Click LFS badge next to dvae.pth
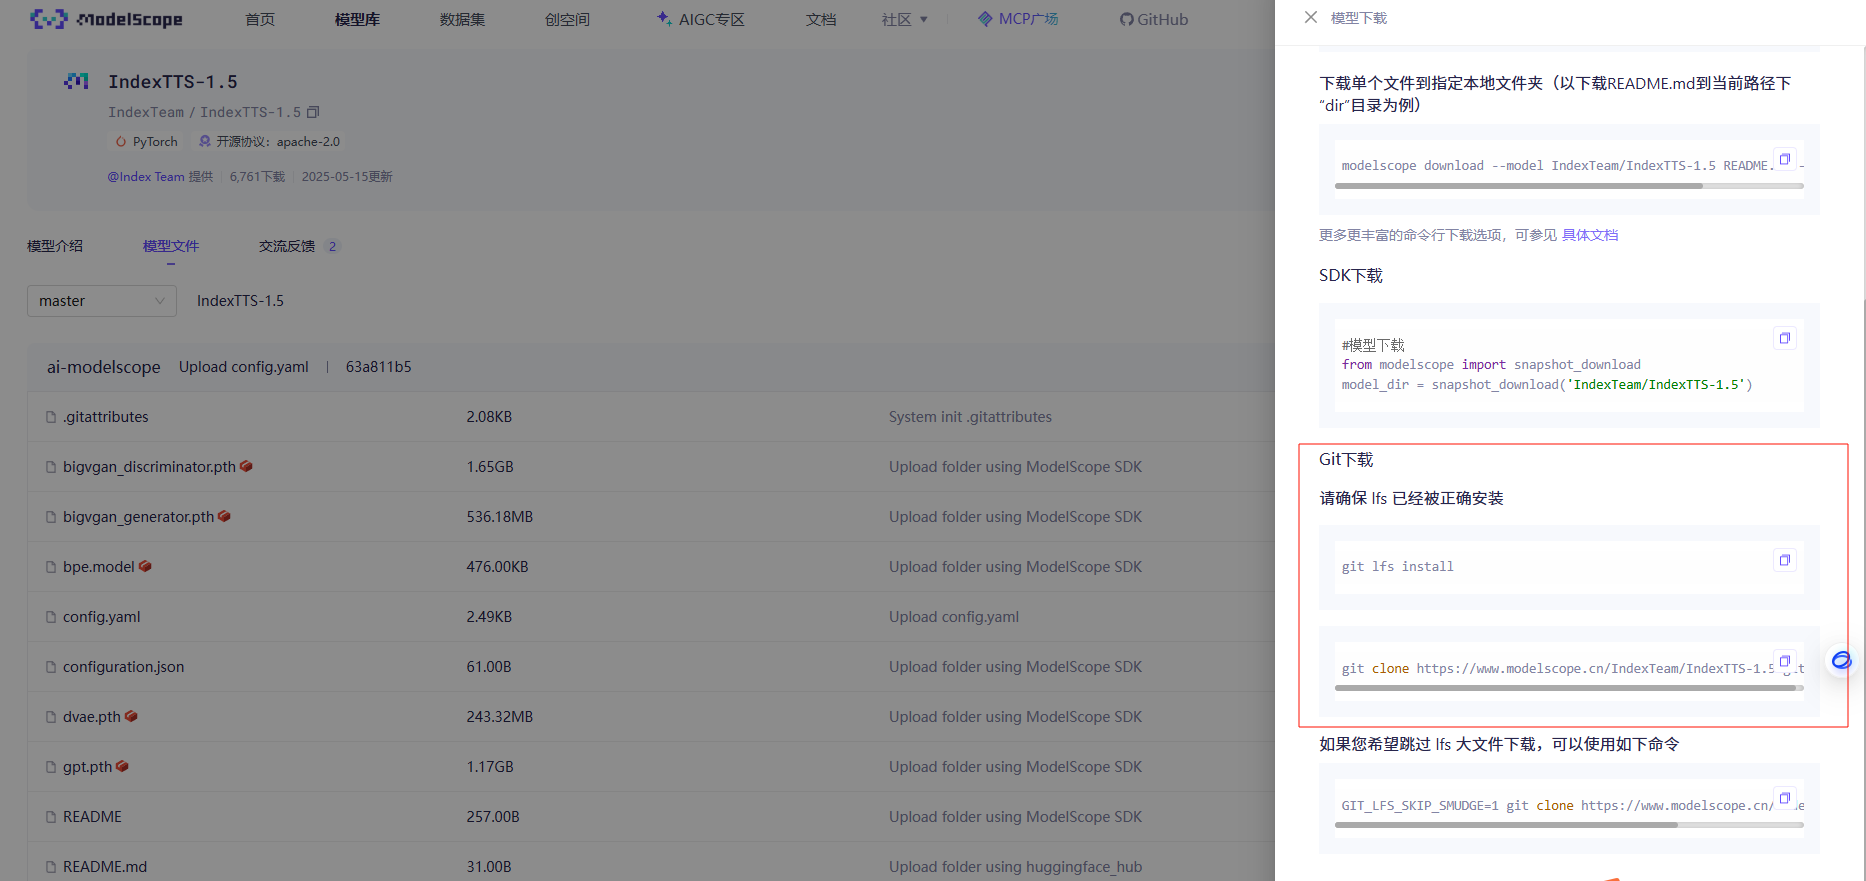The width and height of the screenshot is (1866, 881). tap(131, 716)
